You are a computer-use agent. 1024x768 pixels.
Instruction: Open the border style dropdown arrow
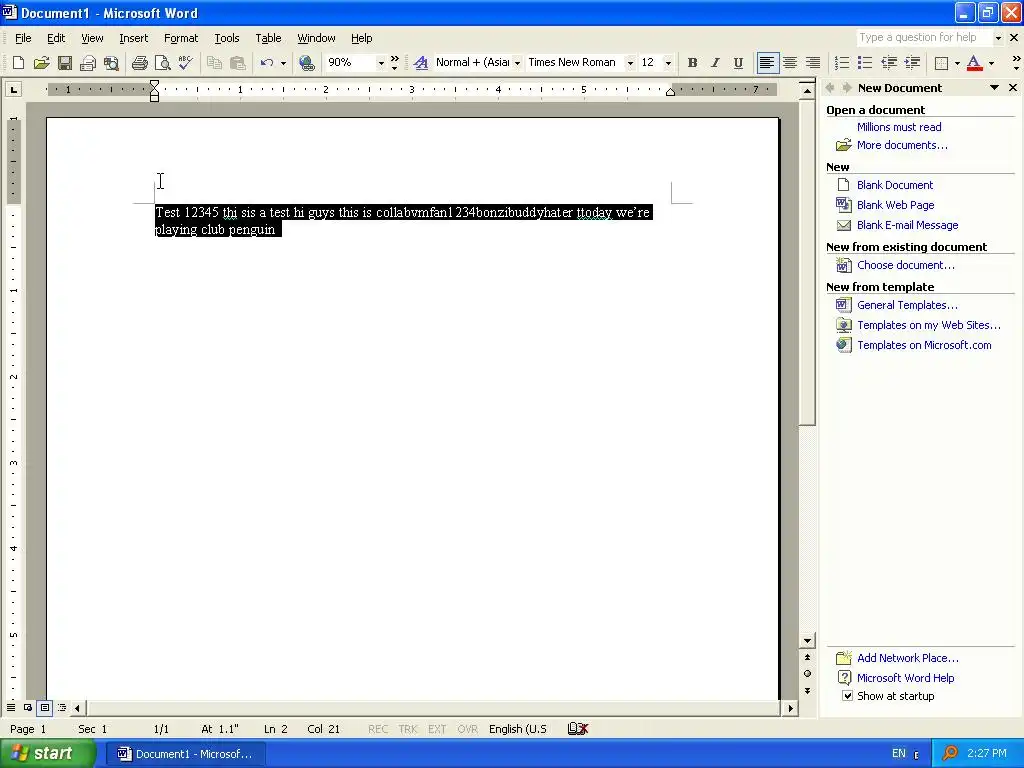coord(957,63)
